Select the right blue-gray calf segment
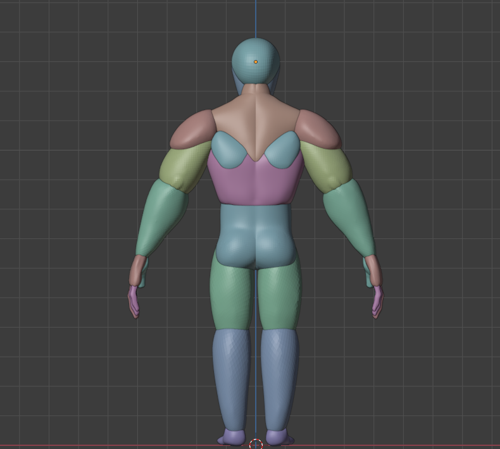This screenshot has height=449, width=500. tap(279, 380)
